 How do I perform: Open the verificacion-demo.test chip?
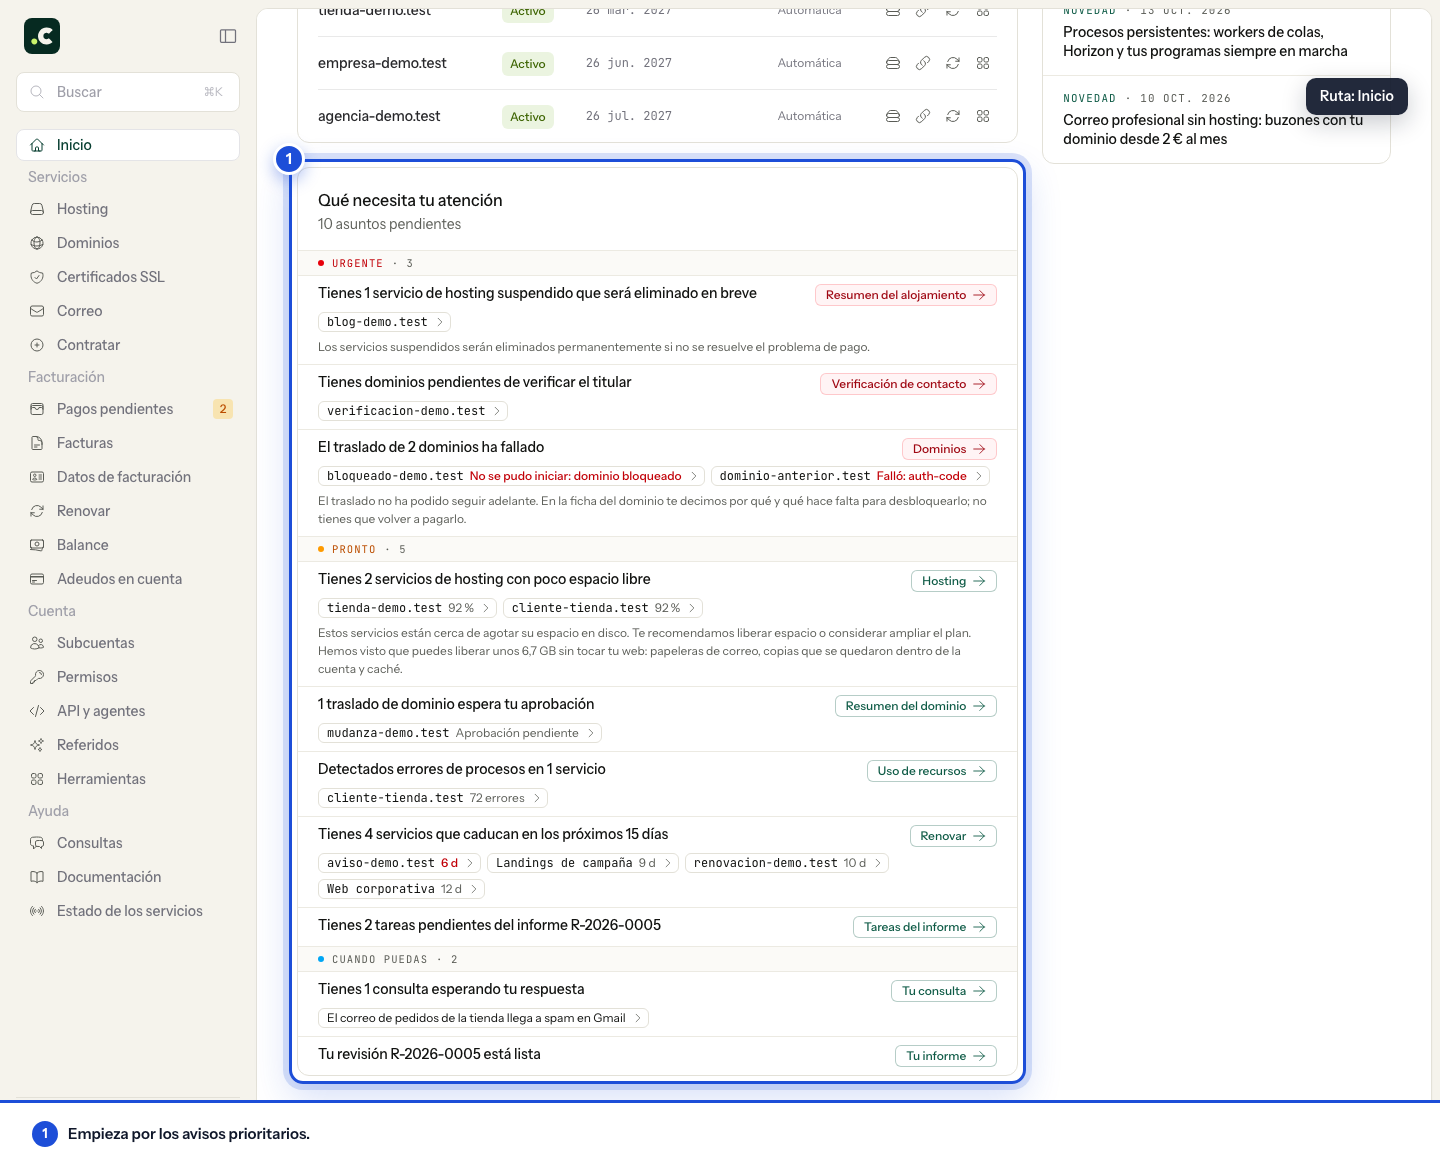pyautogui.click(x=413, y=411)
